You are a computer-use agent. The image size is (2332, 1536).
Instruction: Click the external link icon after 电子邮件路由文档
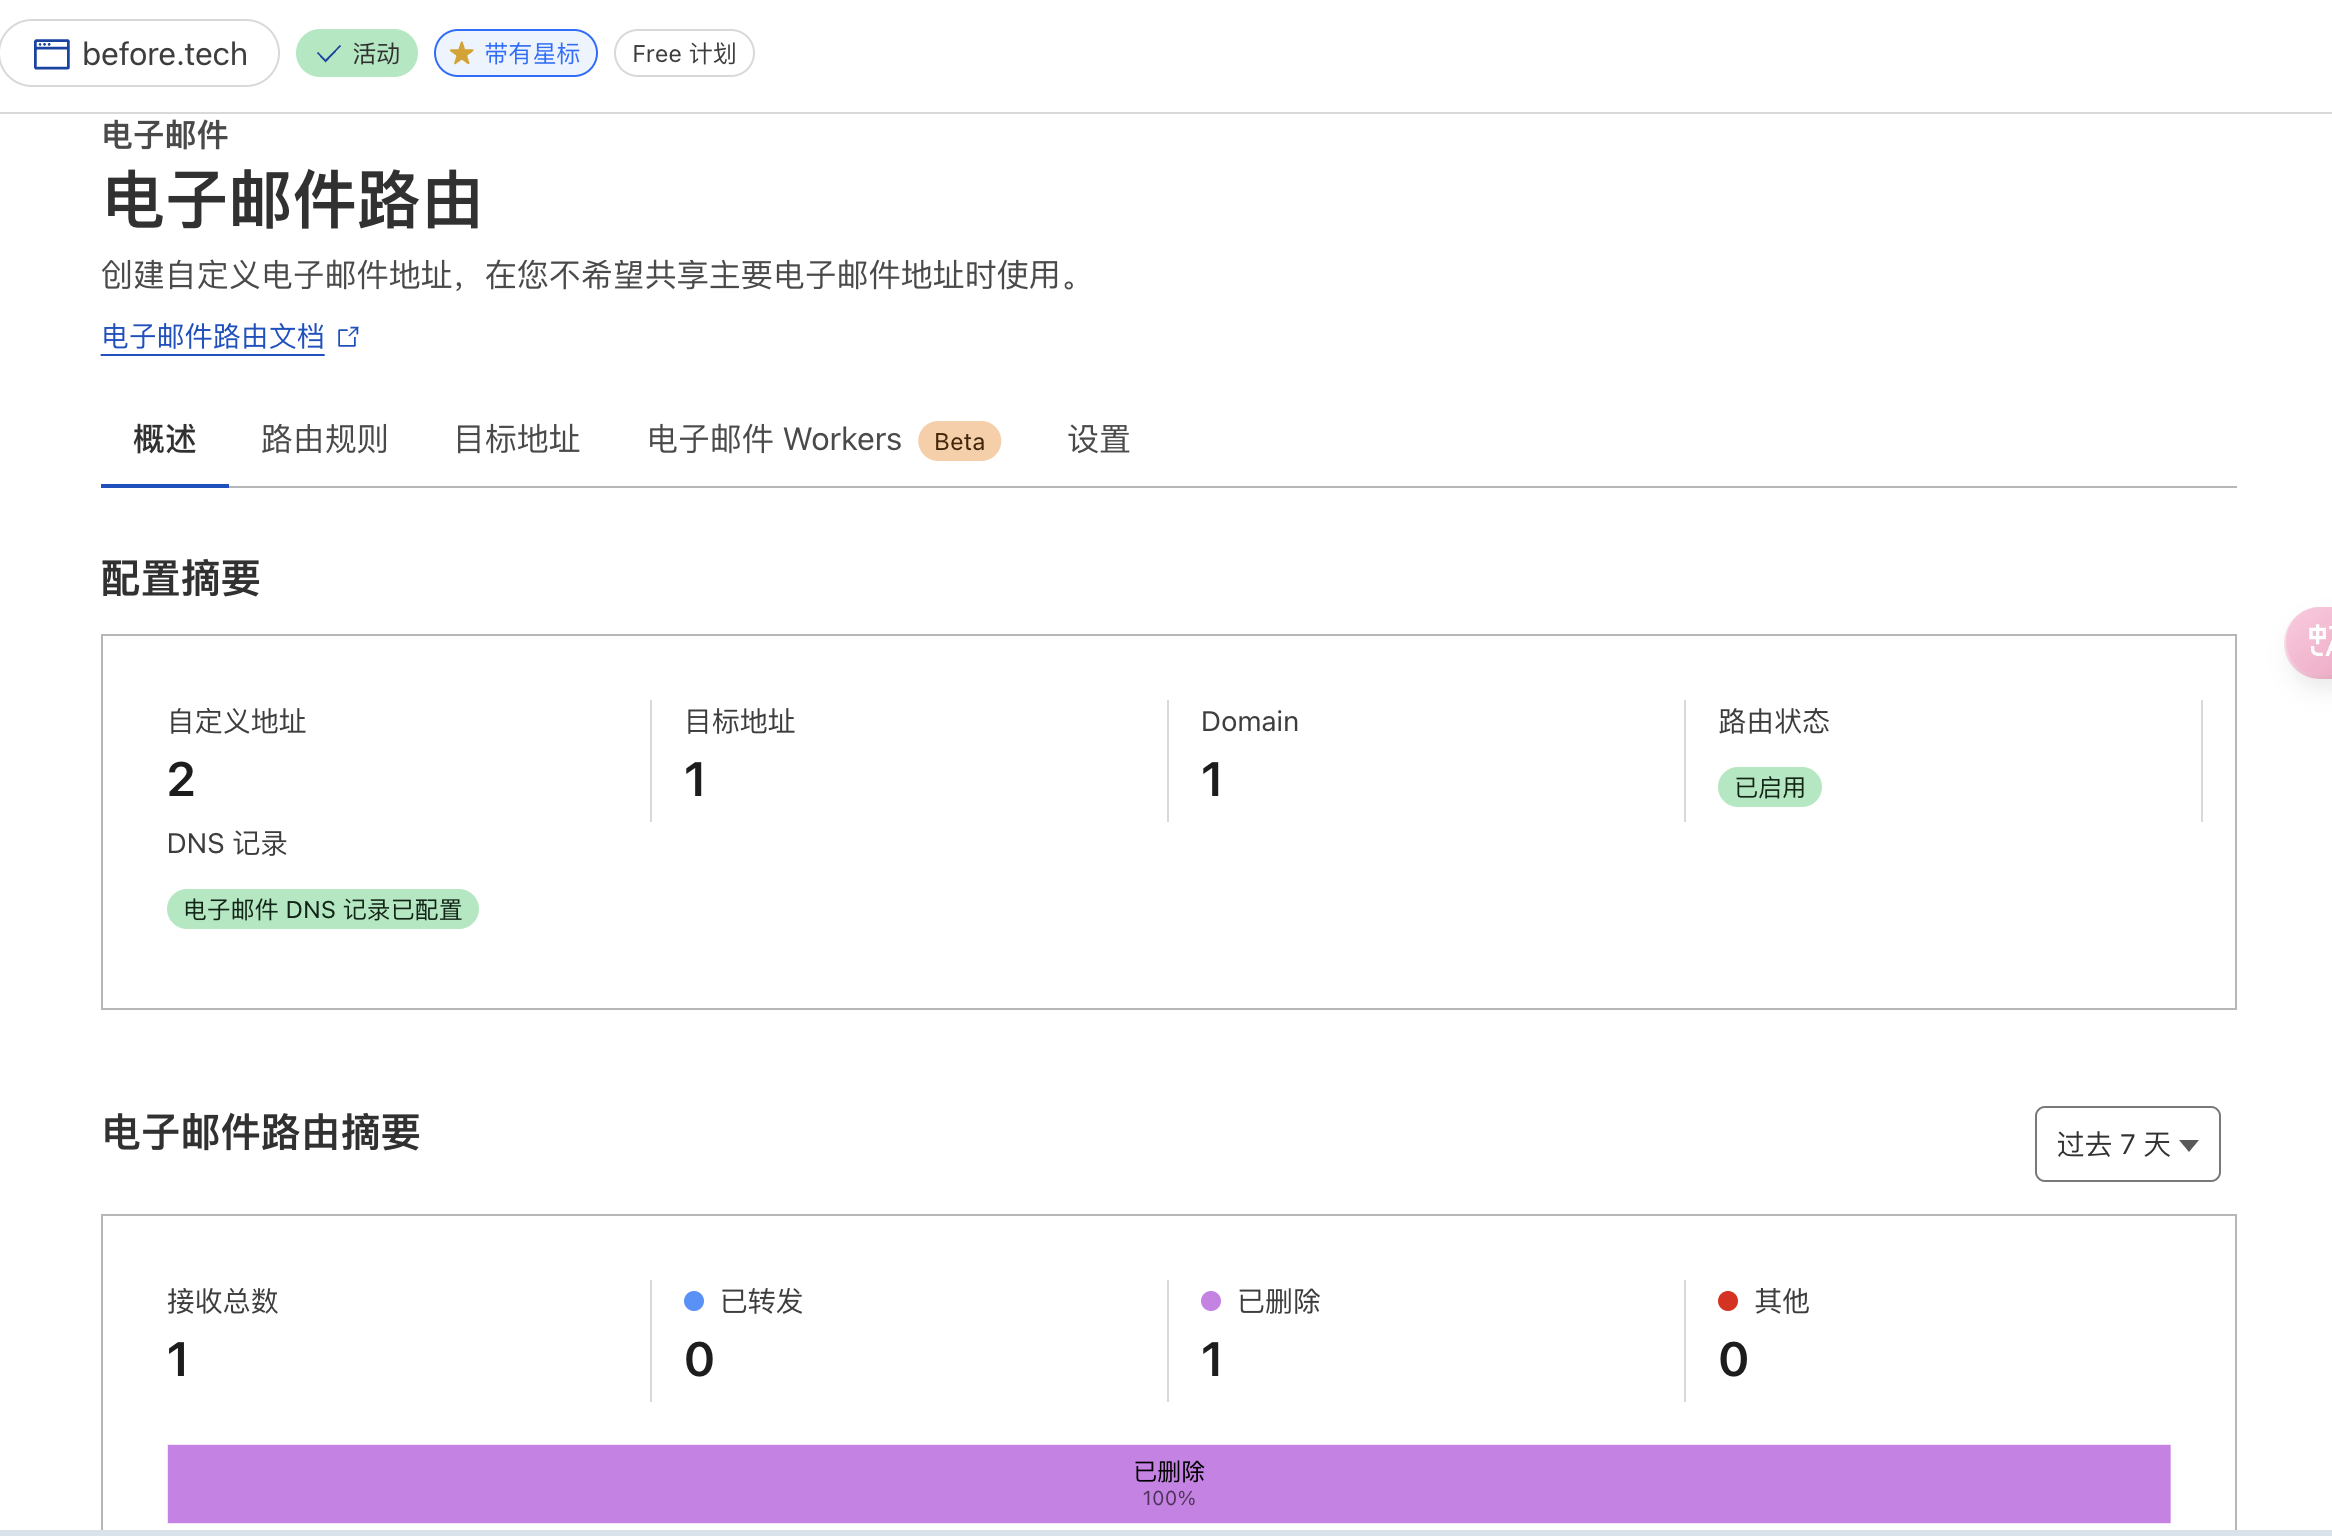point(348,337)
